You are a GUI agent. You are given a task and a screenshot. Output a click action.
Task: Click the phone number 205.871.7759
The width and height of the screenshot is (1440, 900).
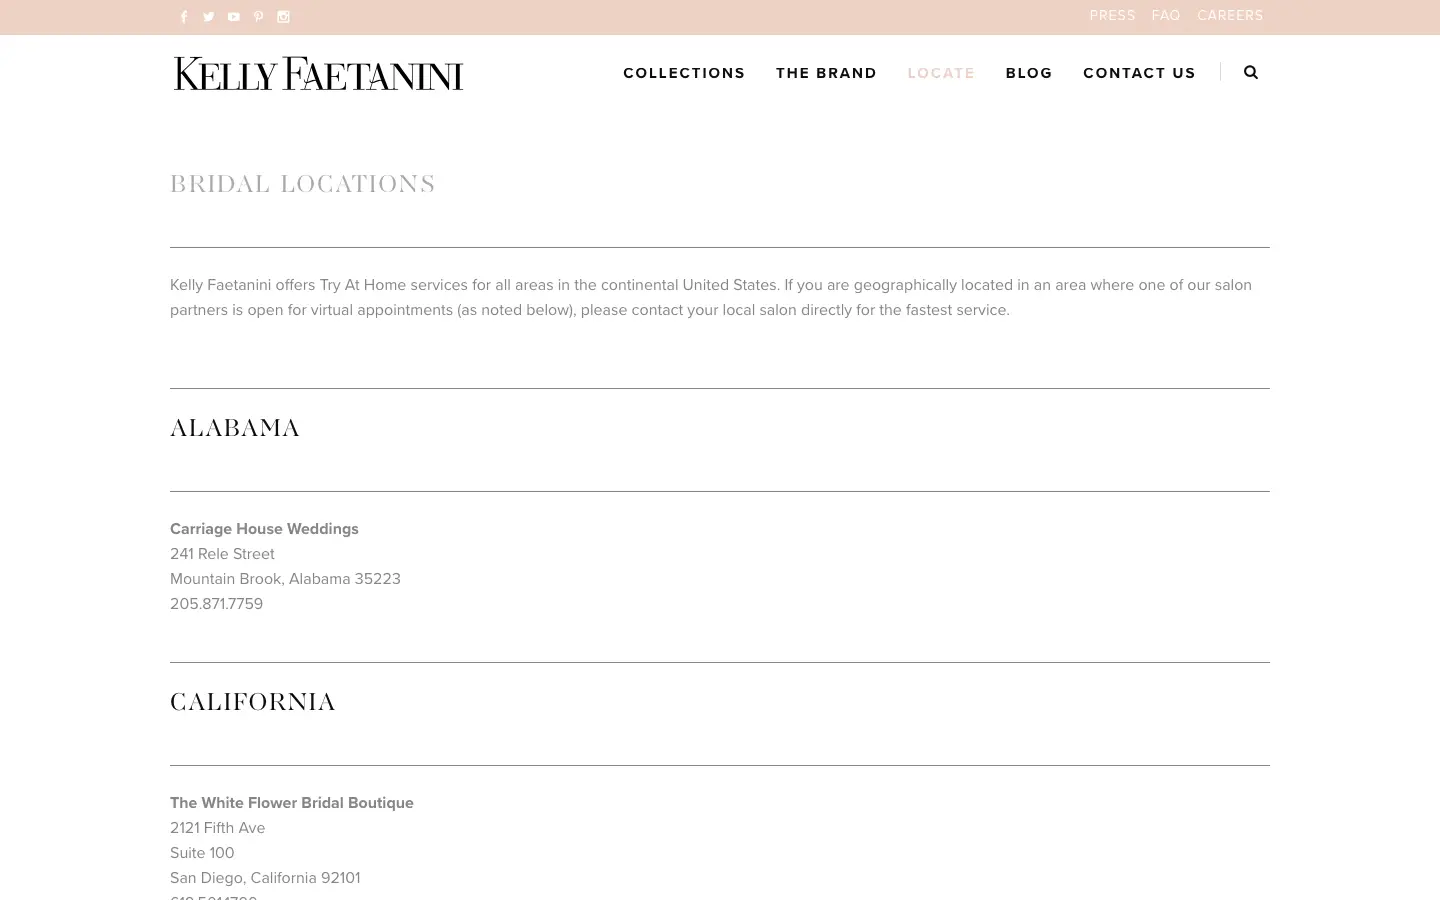(x=216, y=604)
